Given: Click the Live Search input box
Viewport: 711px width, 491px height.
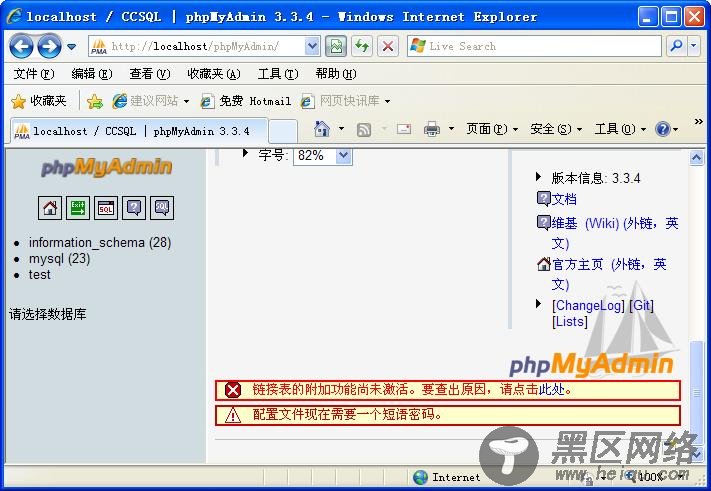Looking at the screenshot, I should pyautogui.click(x=534, y=46).
